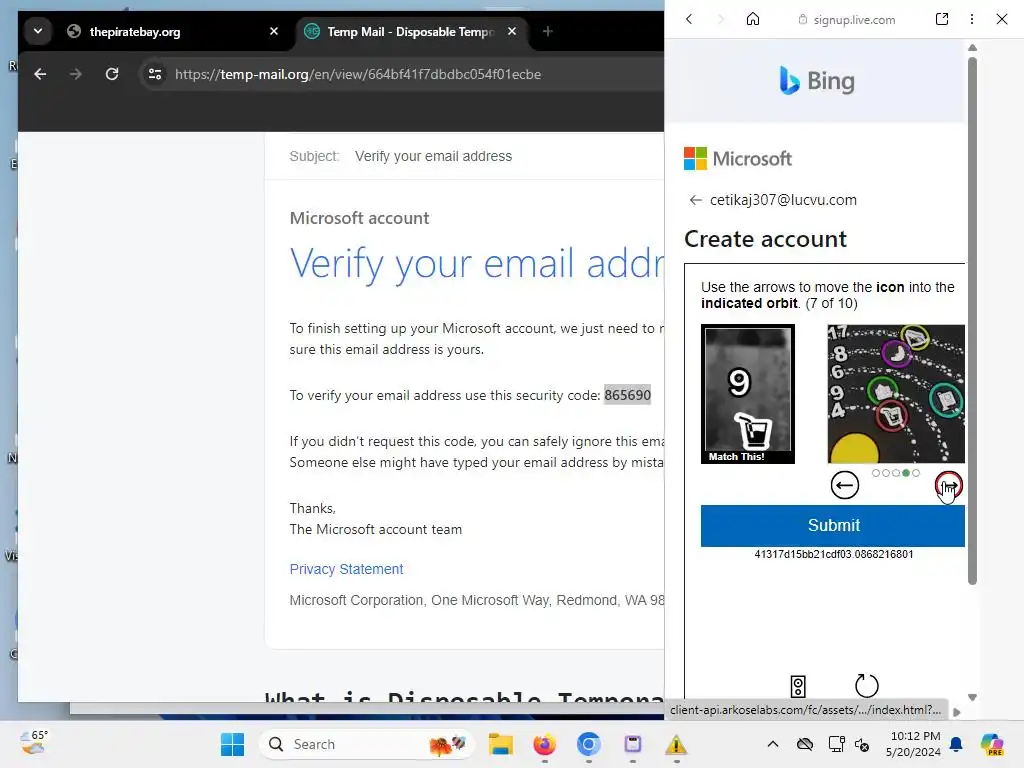Screen dimensions: 1024x768
Task: Open the purple app icon on taskbar
Action: (x=633, y=744)
